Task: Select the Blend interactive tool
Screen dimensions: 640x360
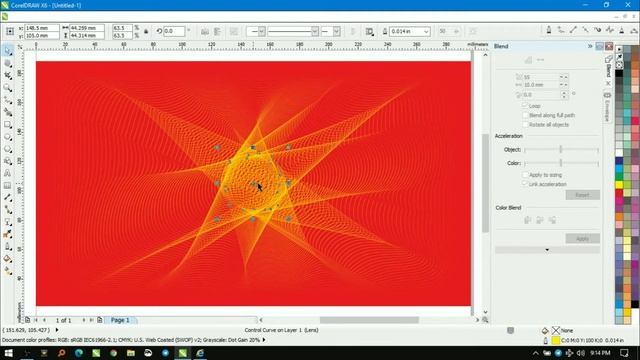Action: tap(8, 222)
